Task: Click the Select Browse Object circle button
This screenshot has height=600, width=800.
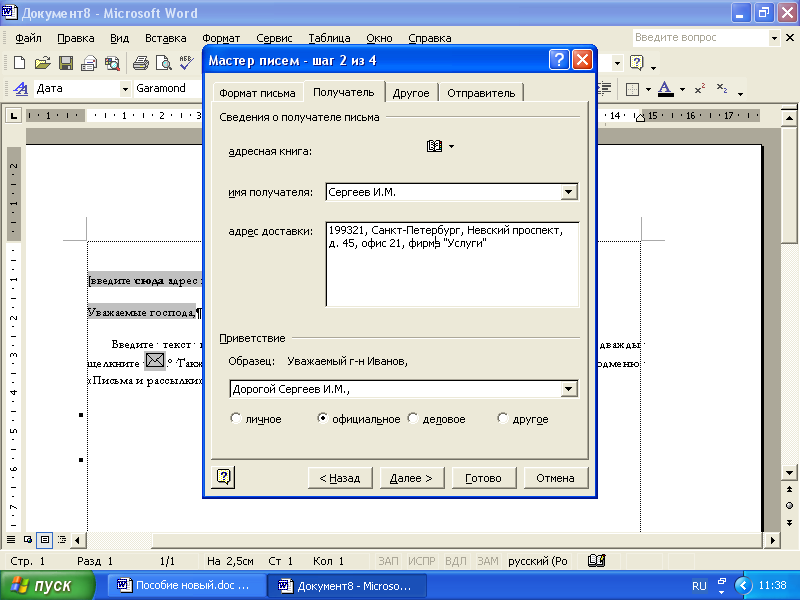Action: (789, 506)
